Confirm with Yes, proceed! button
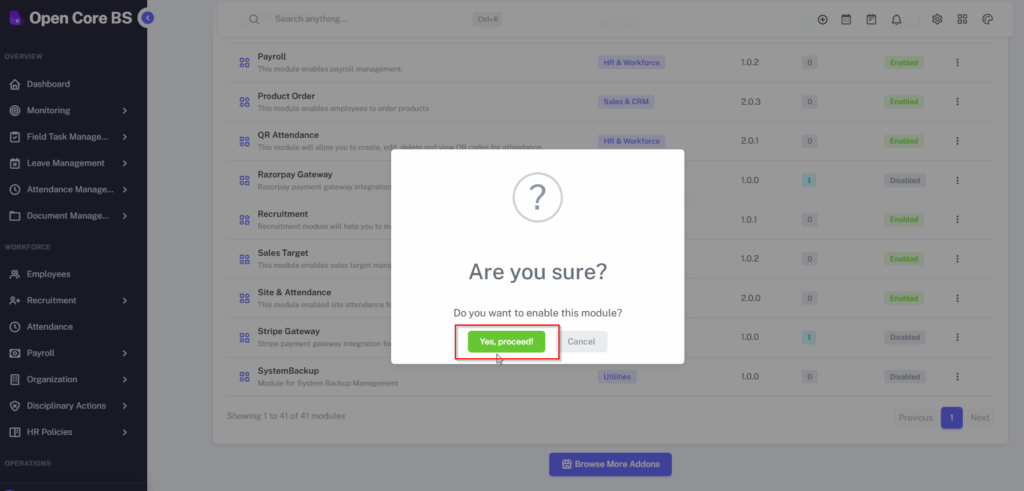 [506, 341]
